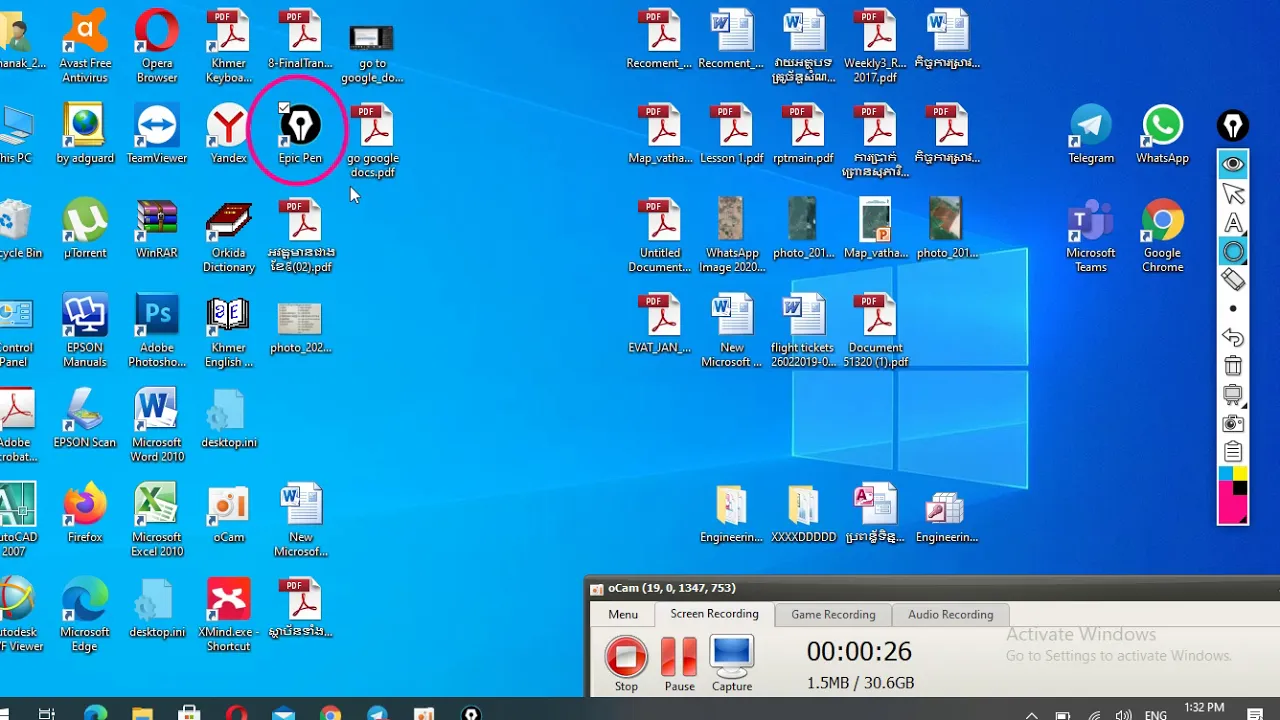Click the ENG language indicator in system tray
The image size is (1280, 720).
coord(1155,714)
